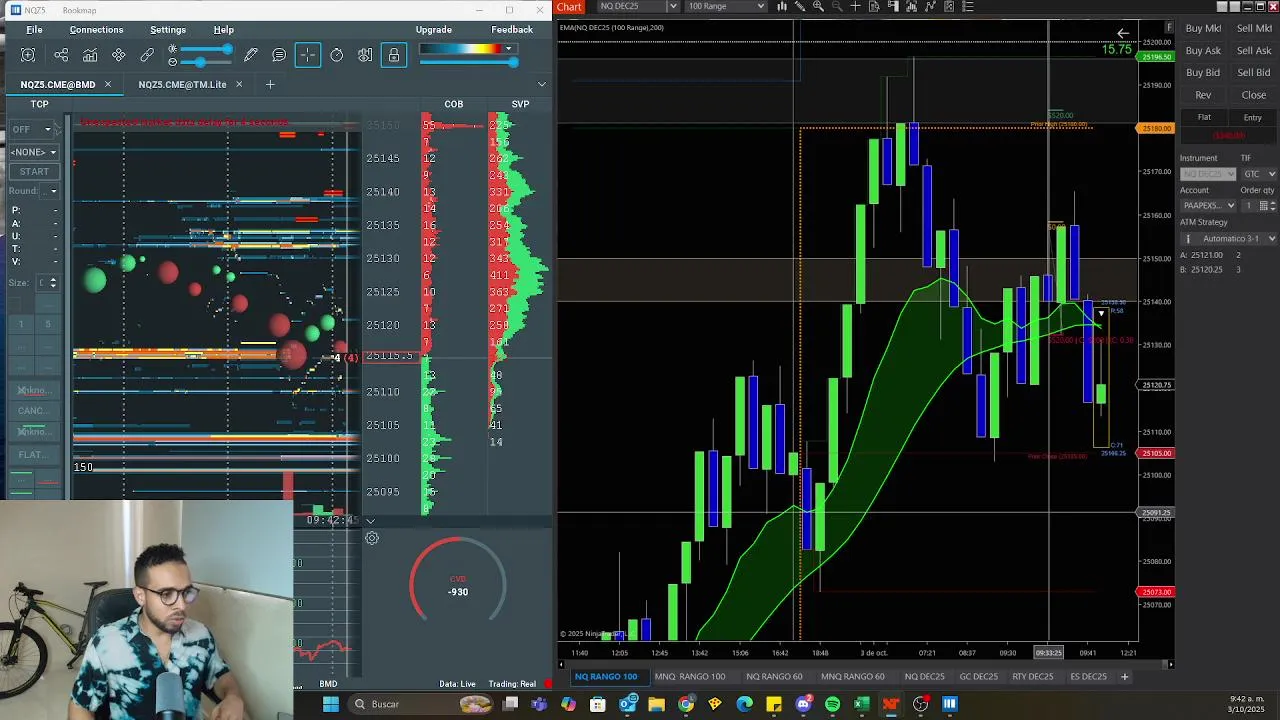Toggle the eye visibility icon in Bookmap toolbar
Screen dimensions: 1280x720
pyautogui.click(x=365, y=56)
